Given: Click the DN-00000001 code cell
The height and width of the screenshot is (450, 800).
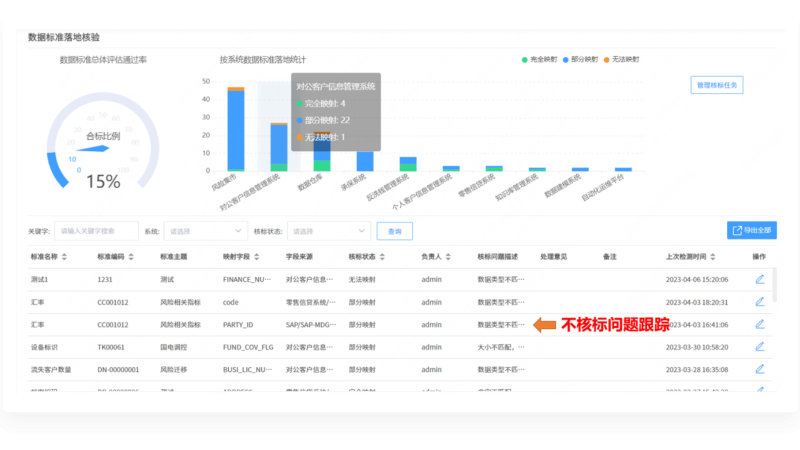Looking at the screenshot, I should [x=118, y=369].
